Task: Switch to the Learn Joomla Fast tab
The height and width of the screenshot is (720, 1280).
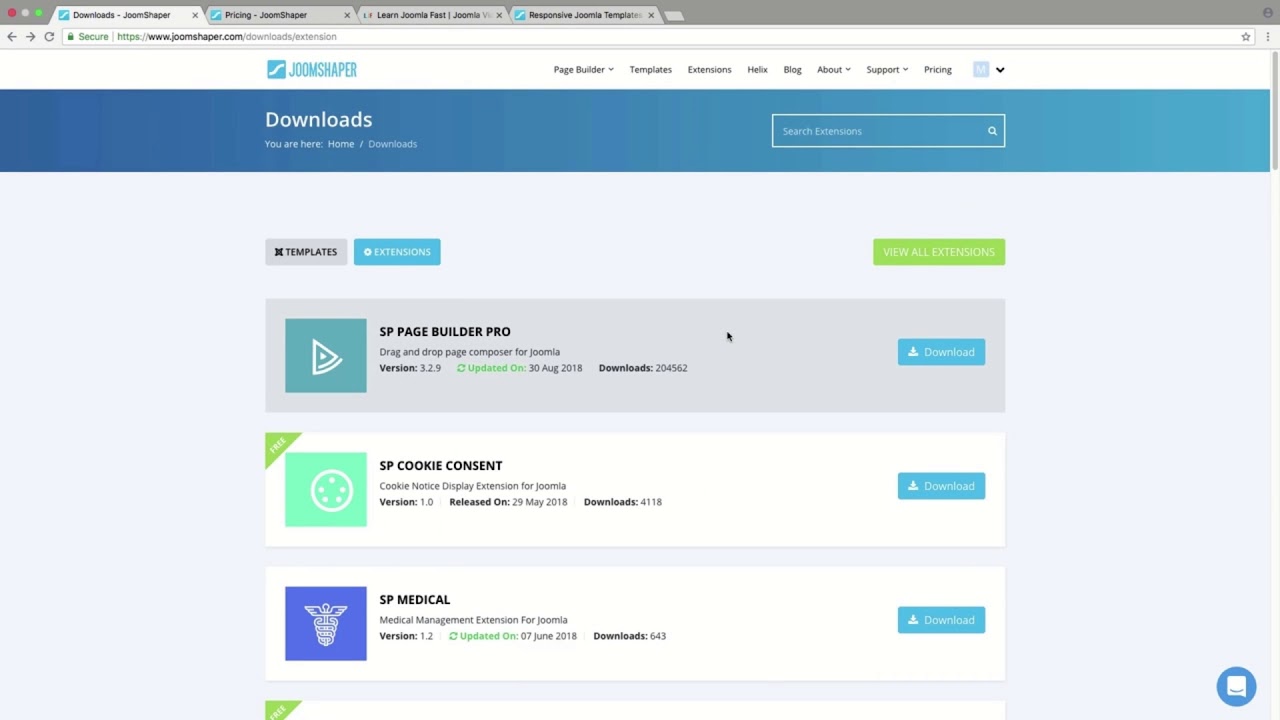Action: click(x=431, y=15)
